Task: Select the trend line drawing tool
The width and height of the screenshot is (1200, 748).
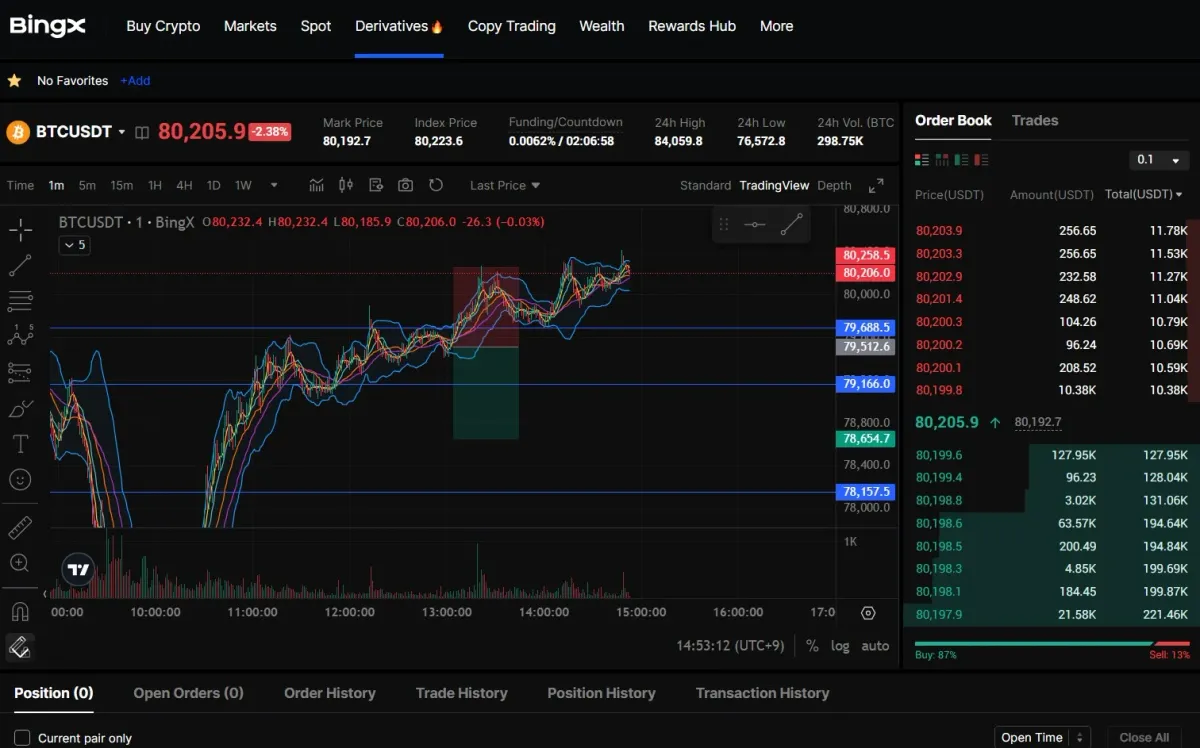Action: [x=20, y=265]
